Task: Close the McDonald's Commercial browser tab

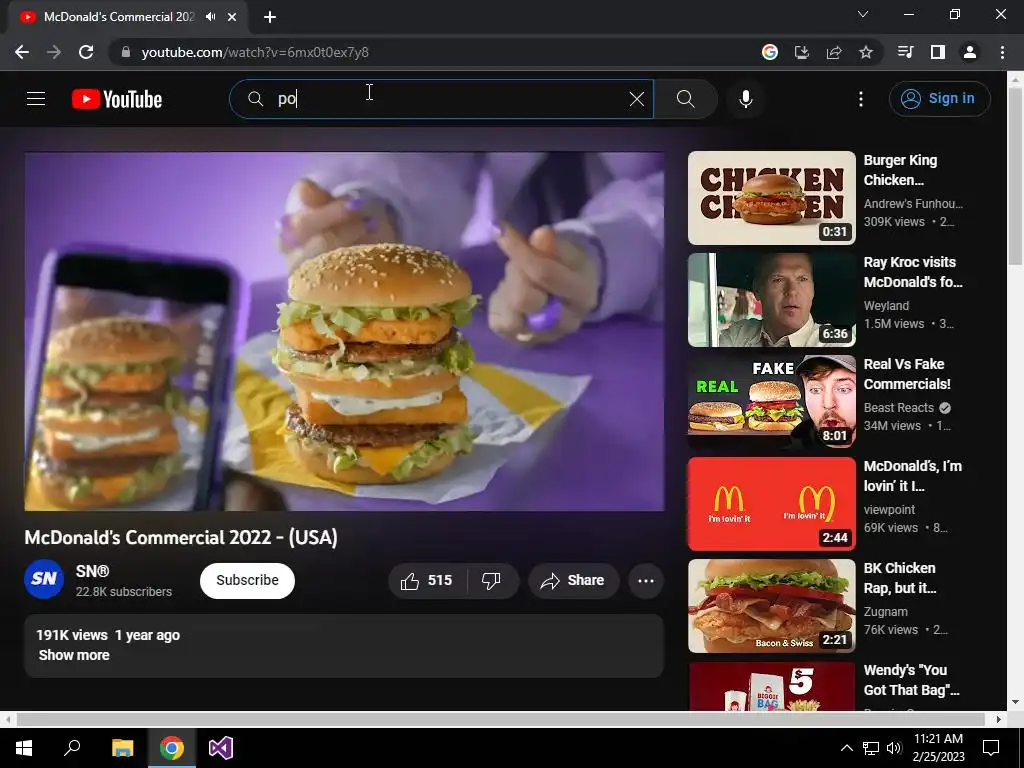Action: tap(232, 17)
